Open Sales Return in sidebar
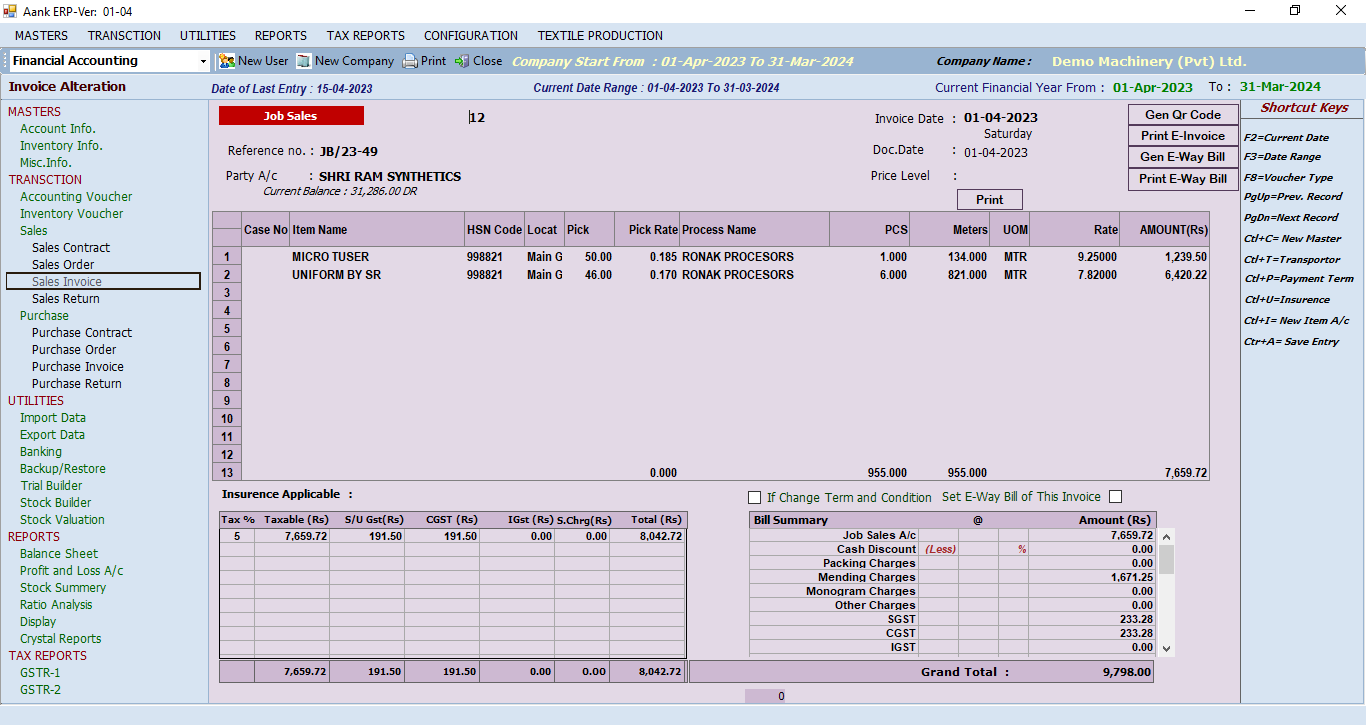This screenshot has height=725, width=1366. click(66, 299)
